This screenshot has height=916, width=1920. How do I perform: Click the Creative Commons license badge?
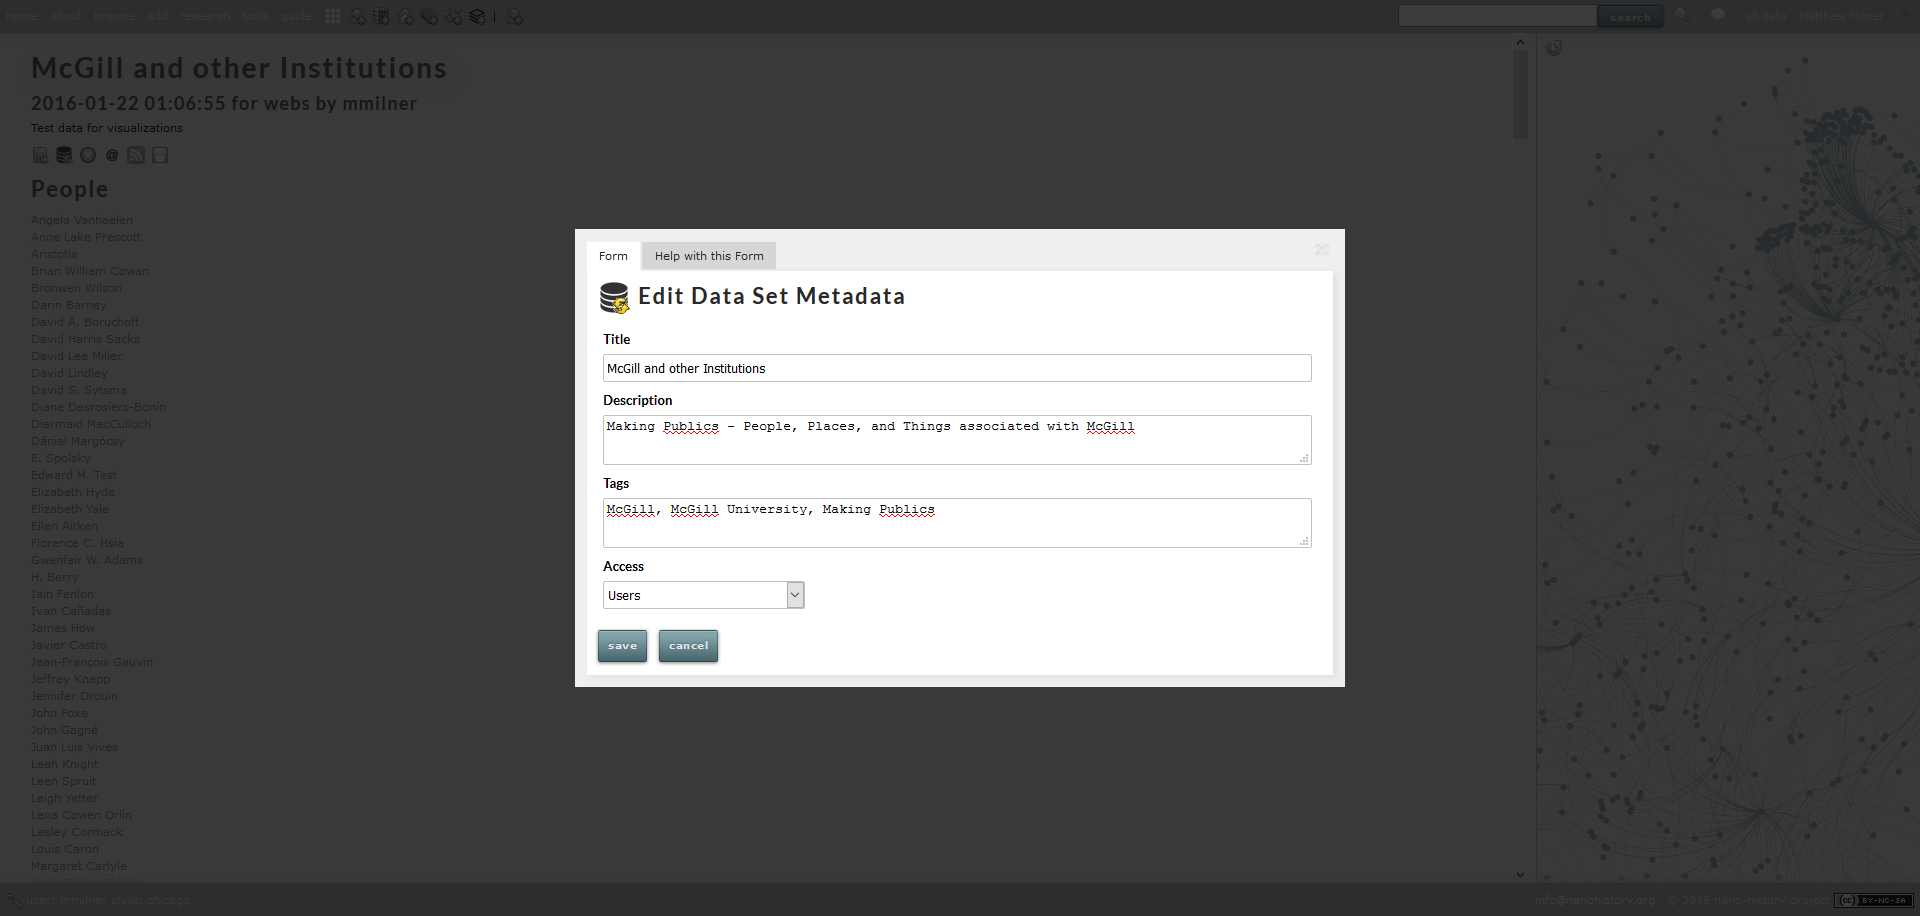(1873, 900)
